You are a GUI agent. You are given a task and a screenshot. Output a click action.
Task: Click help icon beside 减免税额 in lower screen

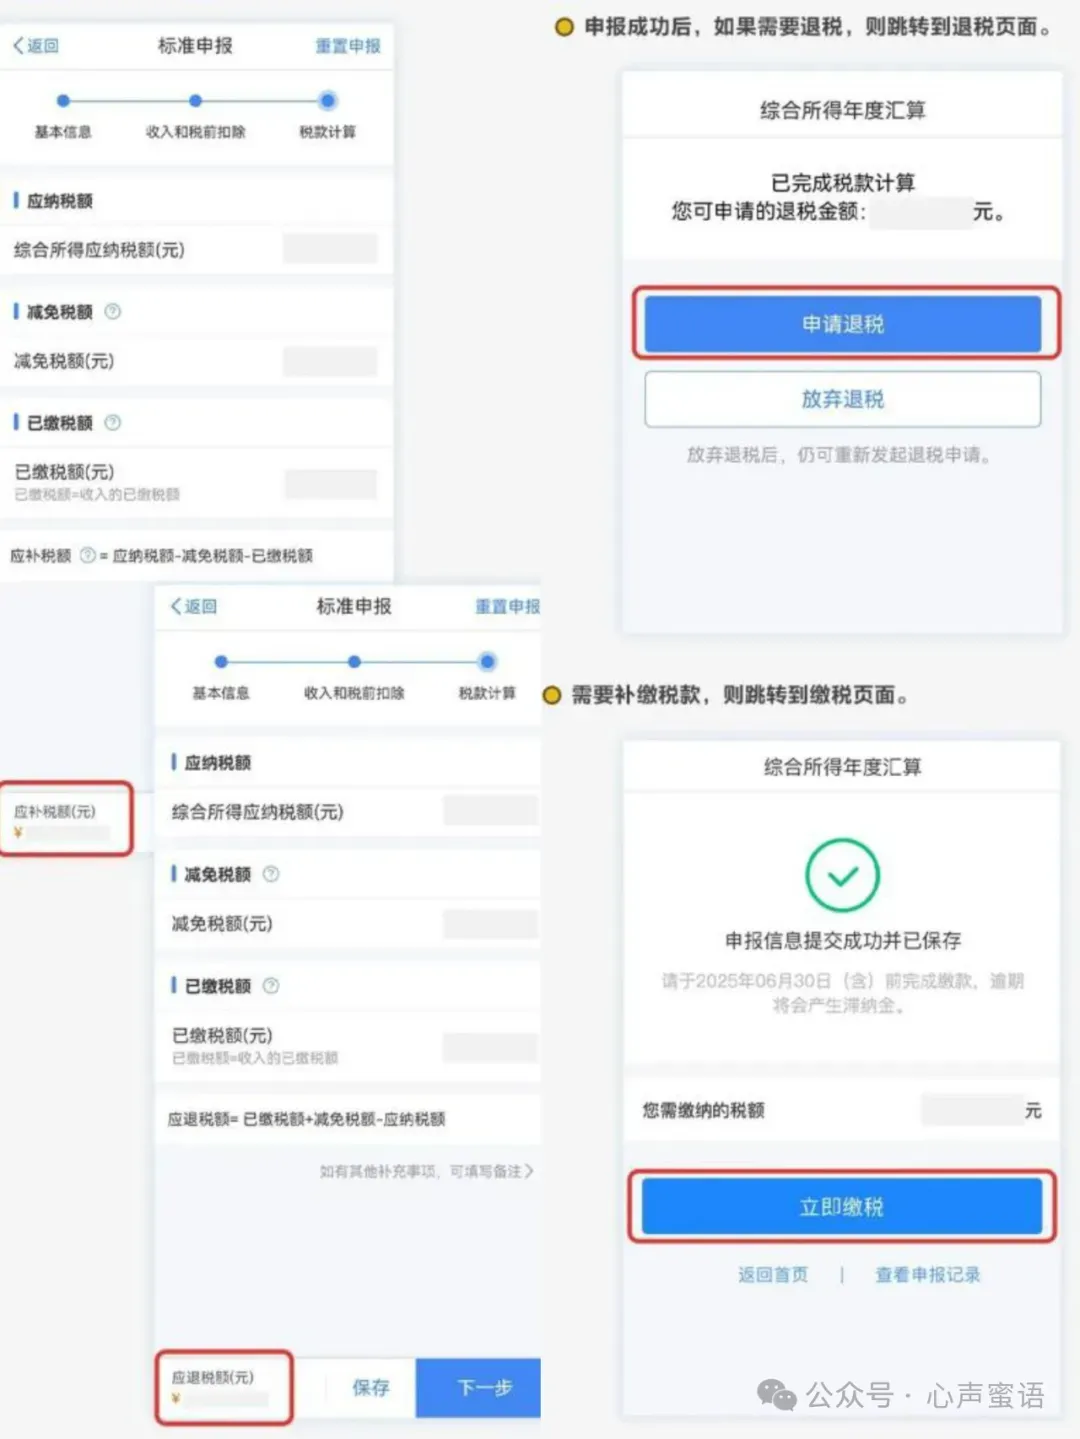(x=271, y=874)
